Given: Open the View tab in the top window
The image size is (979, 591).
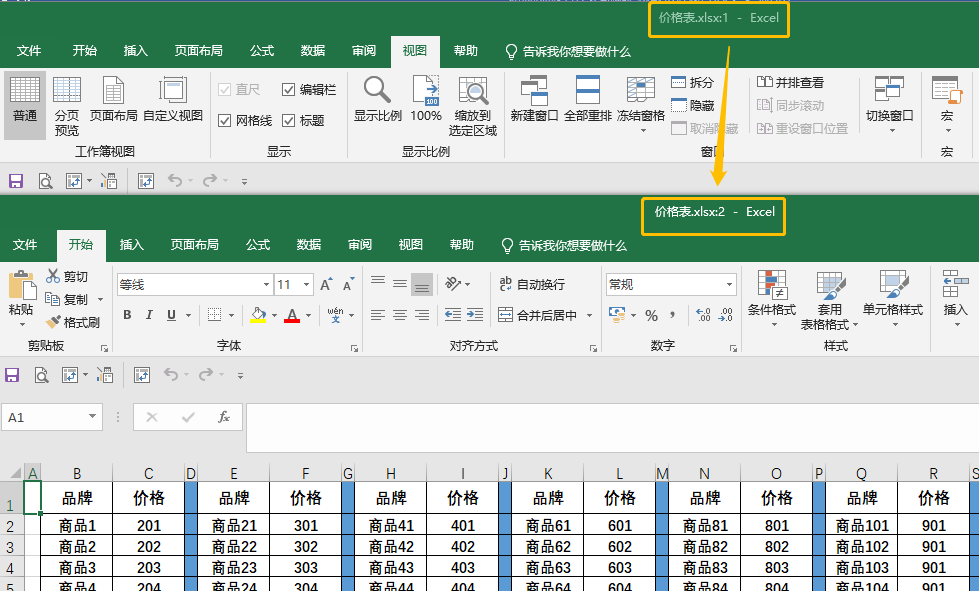Looking at the screenshot, I should [x=415, y=51].
